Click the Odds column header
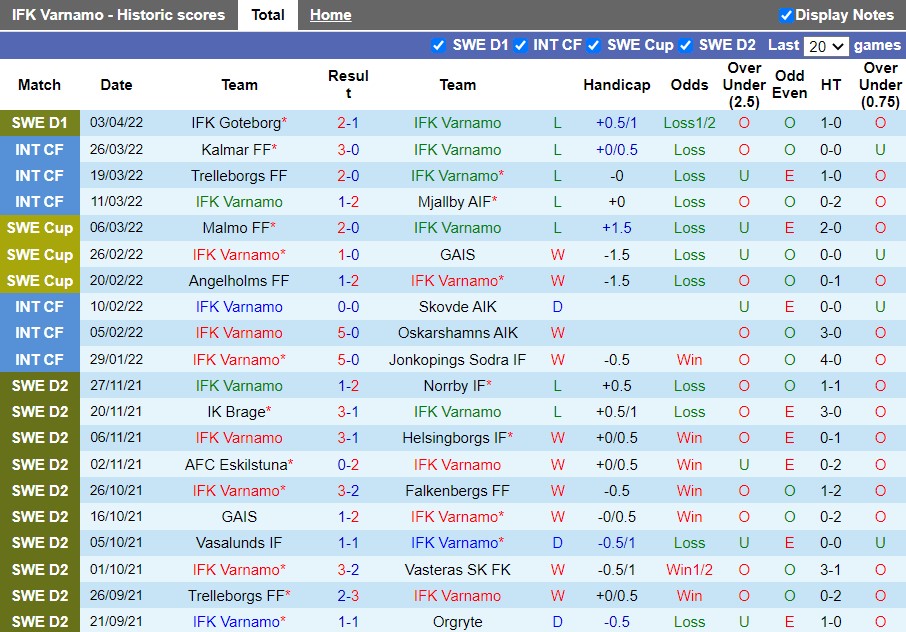This screenshot has width=906, height=632. pos(689,85)
